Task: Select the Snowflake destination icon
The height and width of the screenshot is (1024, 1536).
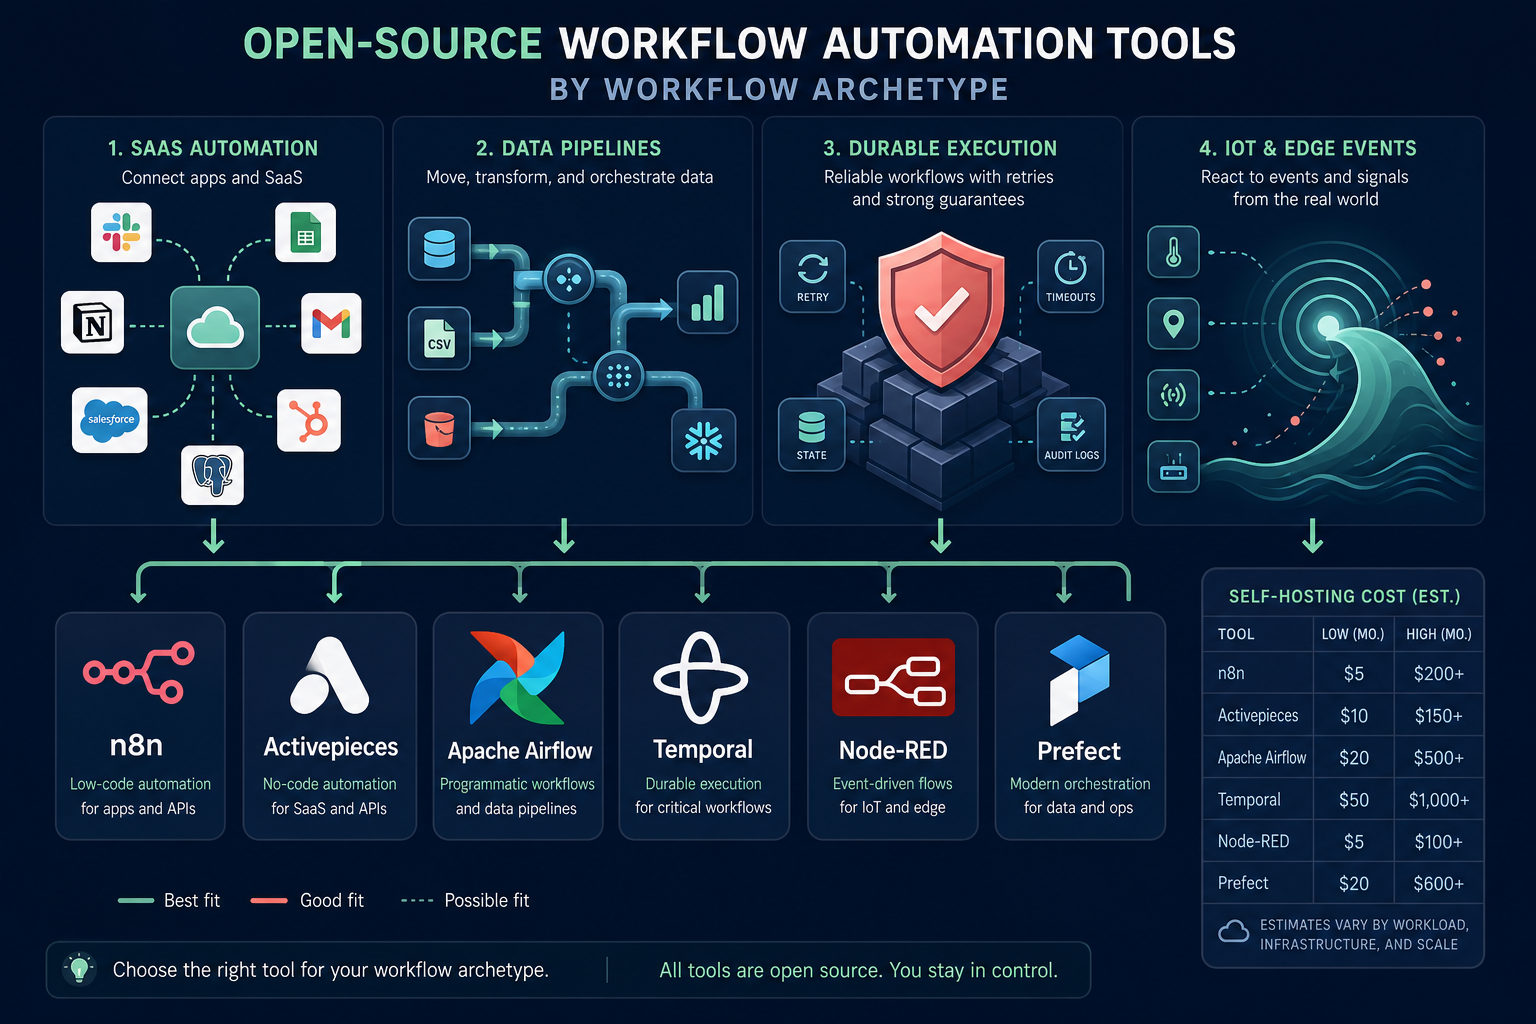Action: (704, 440)
